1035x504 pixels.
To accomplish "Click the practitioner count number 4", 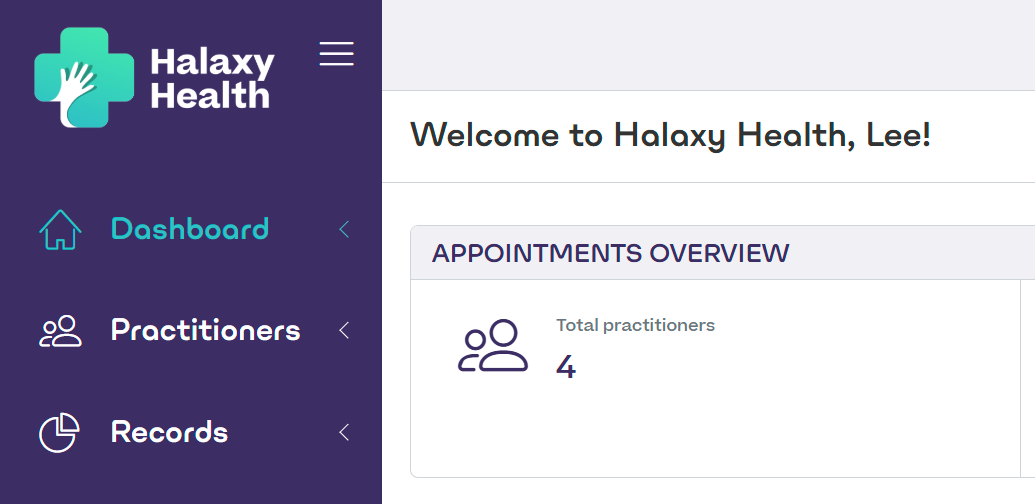I will (x=566, y=367).
